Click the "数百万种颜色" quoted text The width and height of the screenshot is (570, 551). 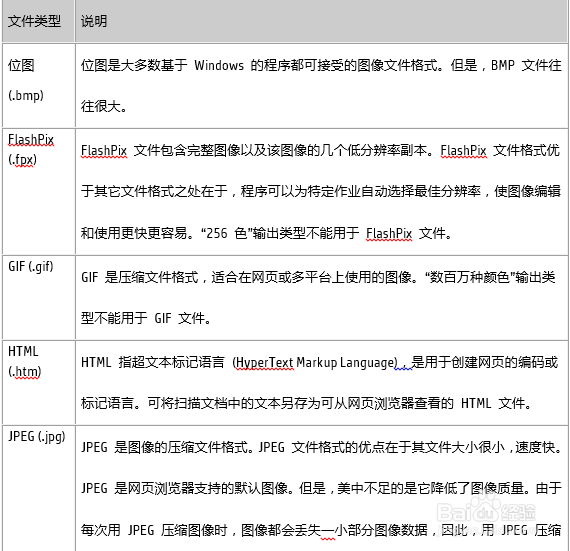[x=470, y=277]
